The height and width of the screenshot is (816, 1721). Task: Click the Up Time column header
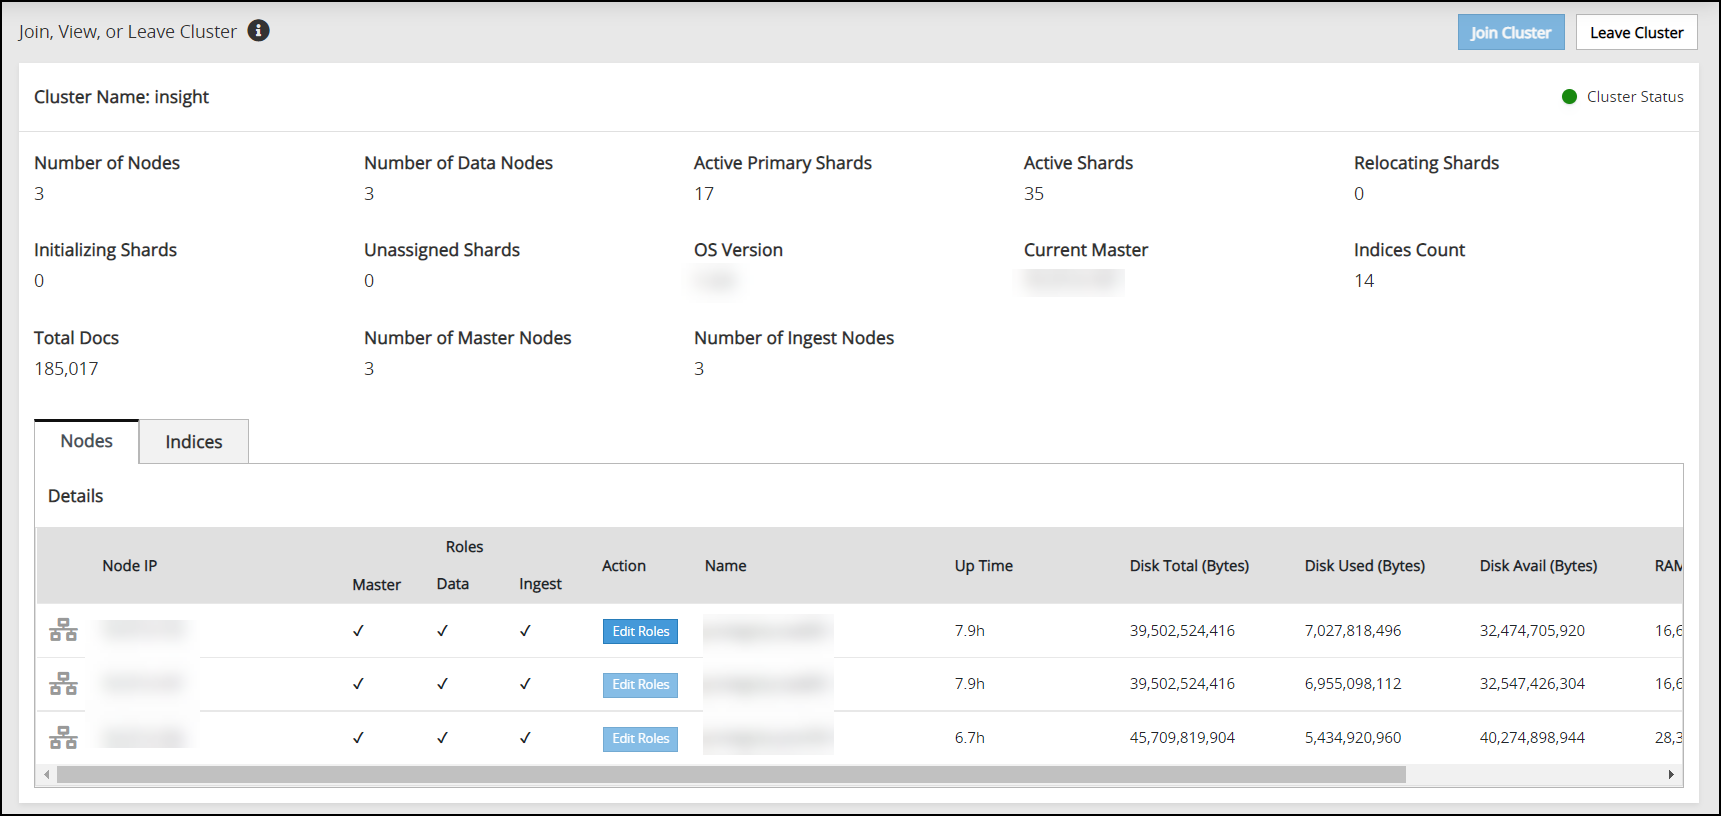tap(983, 566)
